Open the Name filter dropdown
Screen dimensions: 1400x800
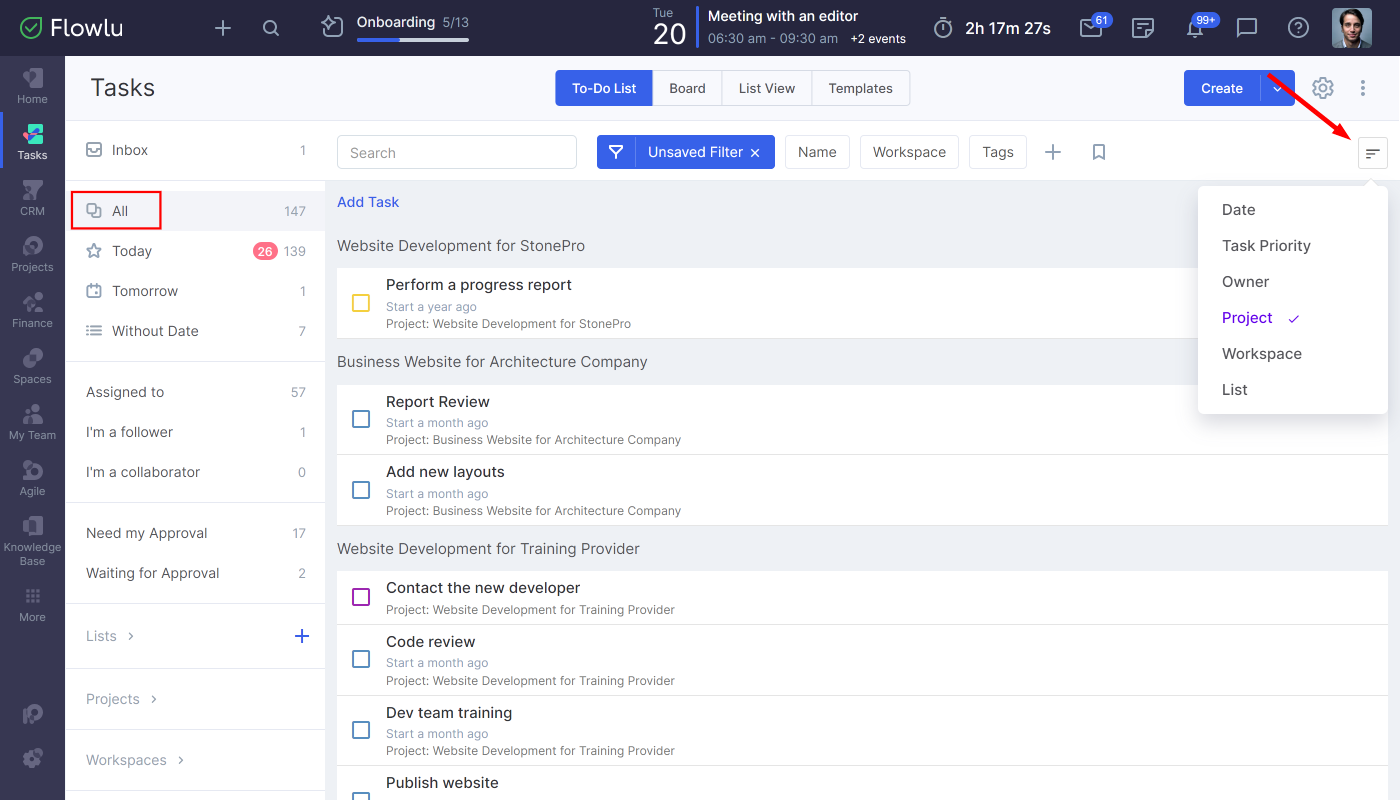817,152
